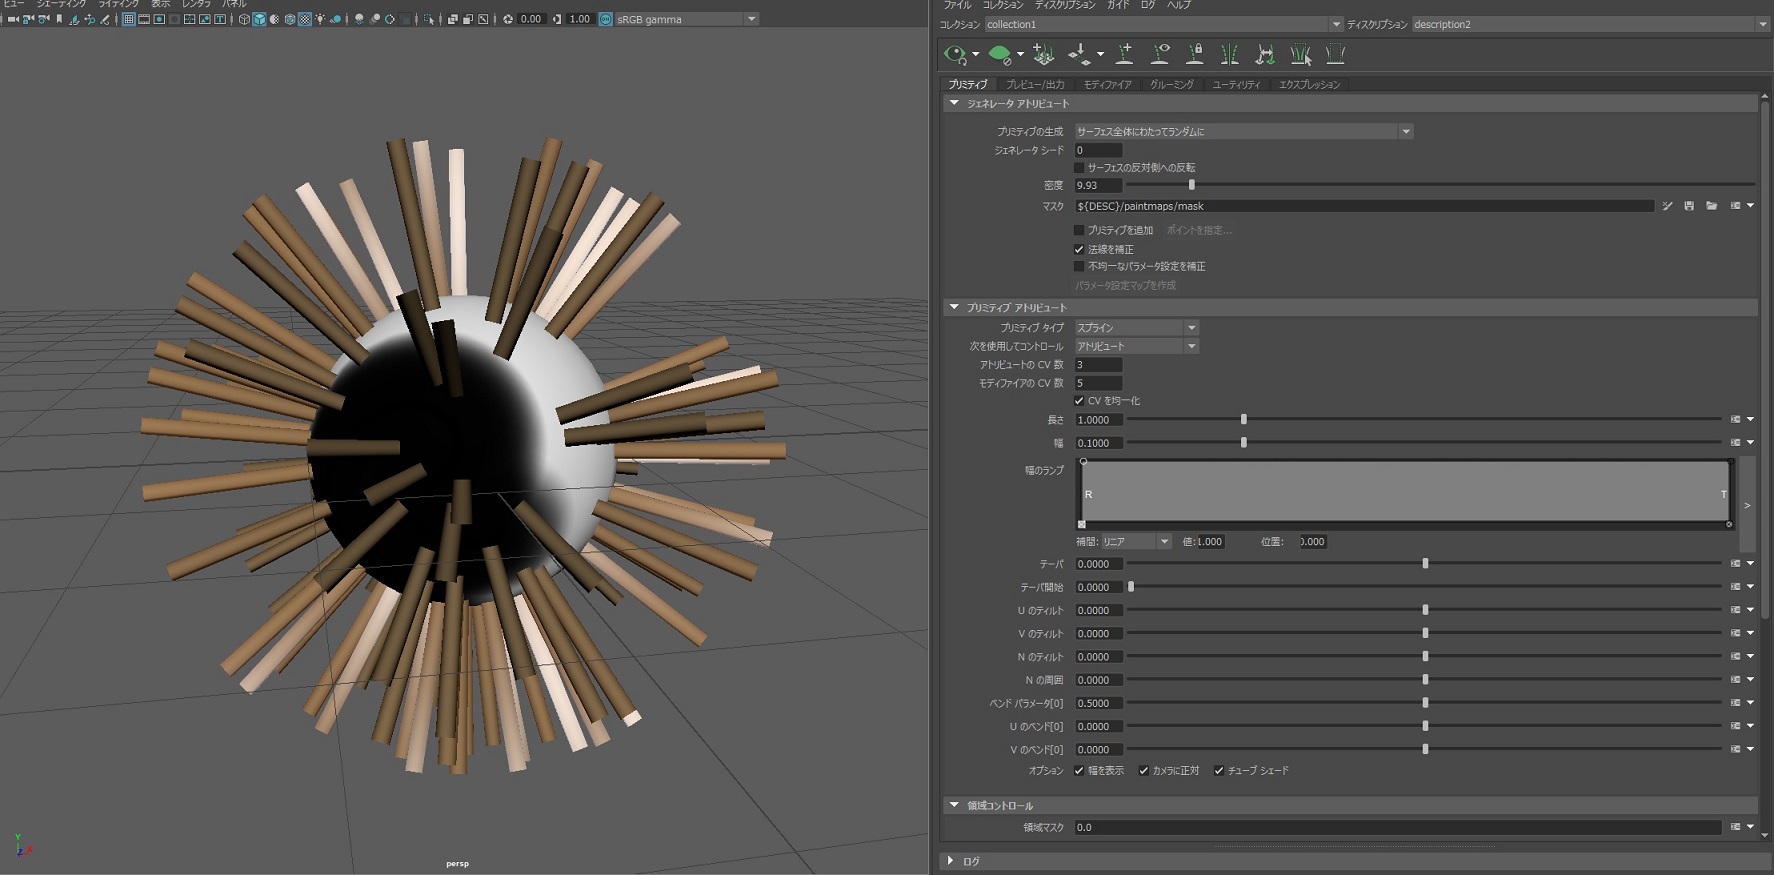Click the paint brush icon beside mask field
Screen dimensions: 1774x875
click(1667, 206)
